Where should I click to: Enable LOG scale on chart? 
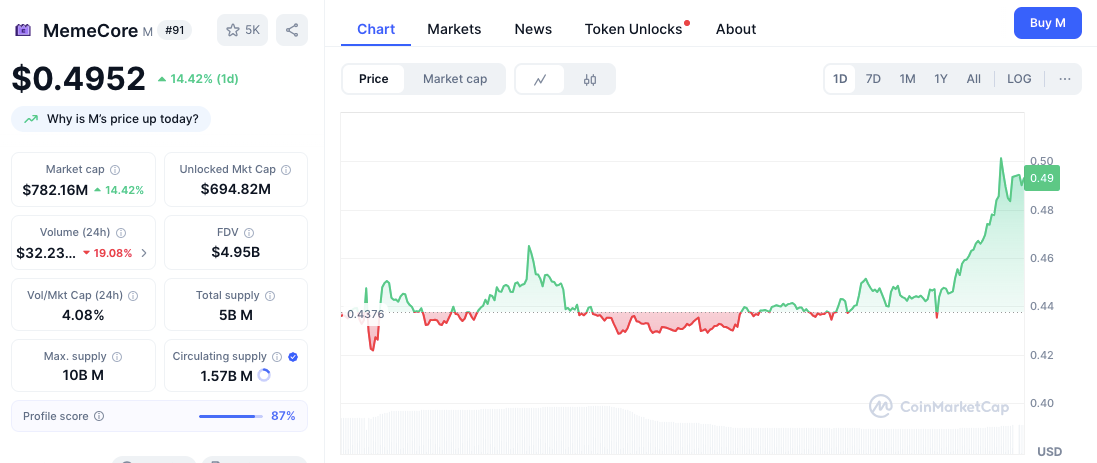1019,79
